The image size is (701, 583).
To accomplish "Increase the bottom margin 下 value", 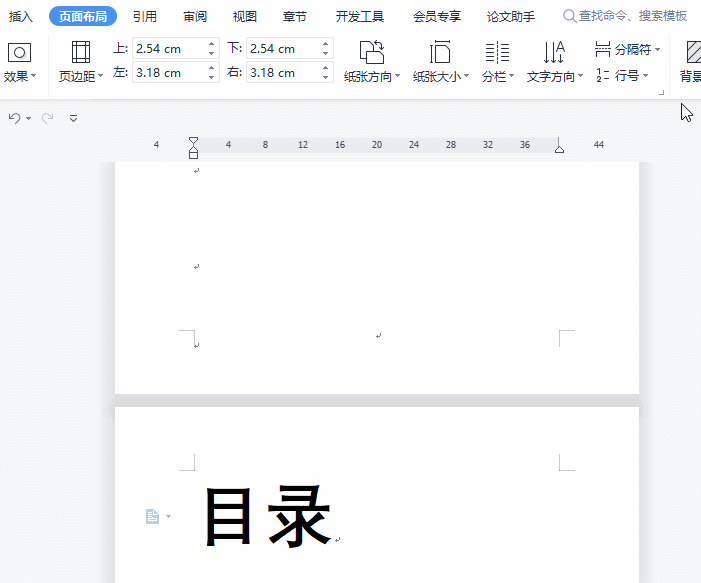I will click(325, 44).
